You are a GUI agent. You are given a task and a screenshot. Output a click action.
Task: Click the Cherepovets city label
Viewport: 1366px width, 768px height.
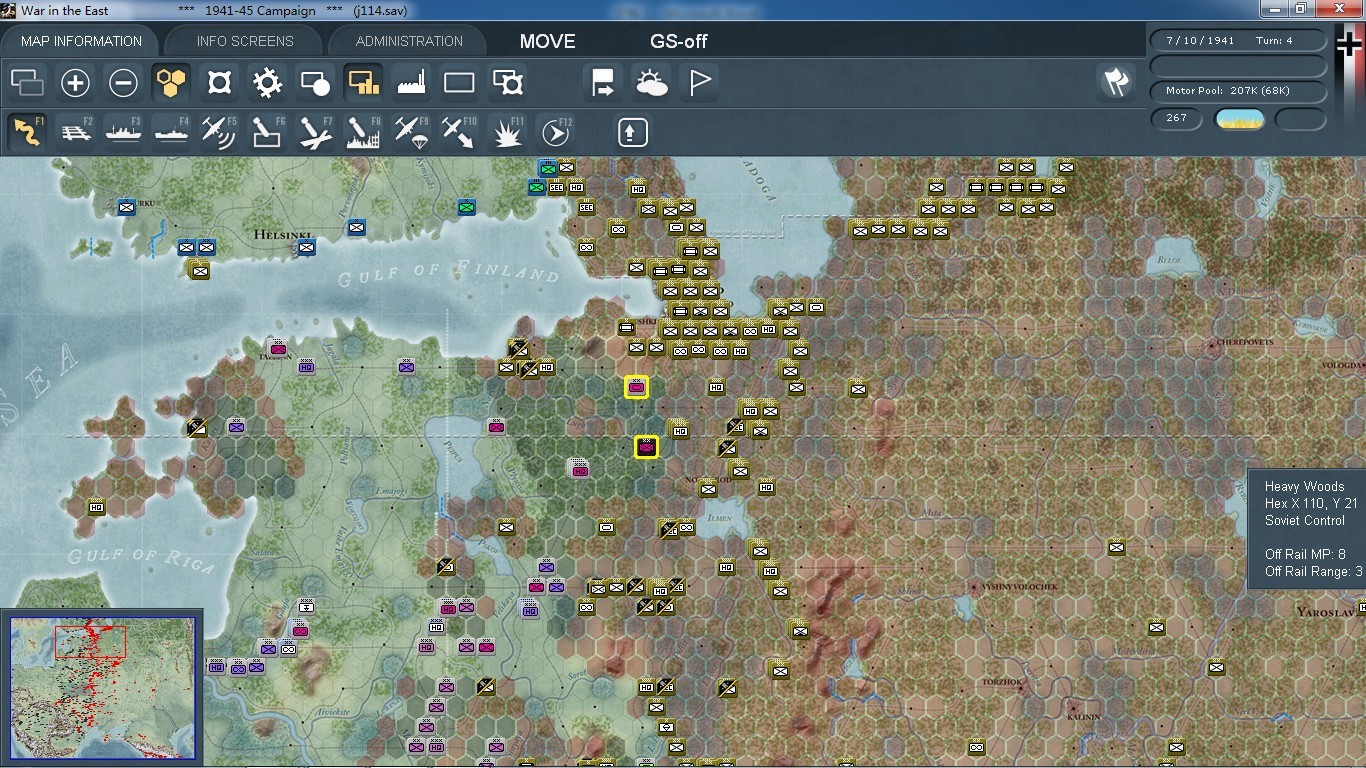tap(1244, 342)
